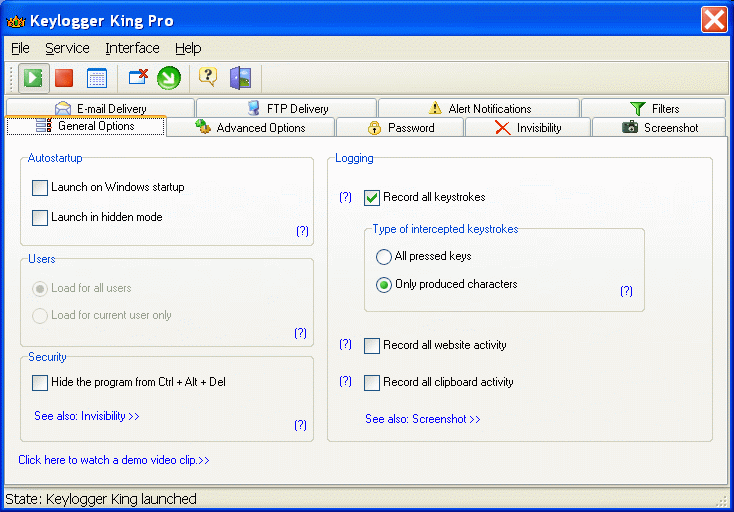Click the crown icon in title bar
The height and width of the screenshot is (512, 734).
[15, 22]
